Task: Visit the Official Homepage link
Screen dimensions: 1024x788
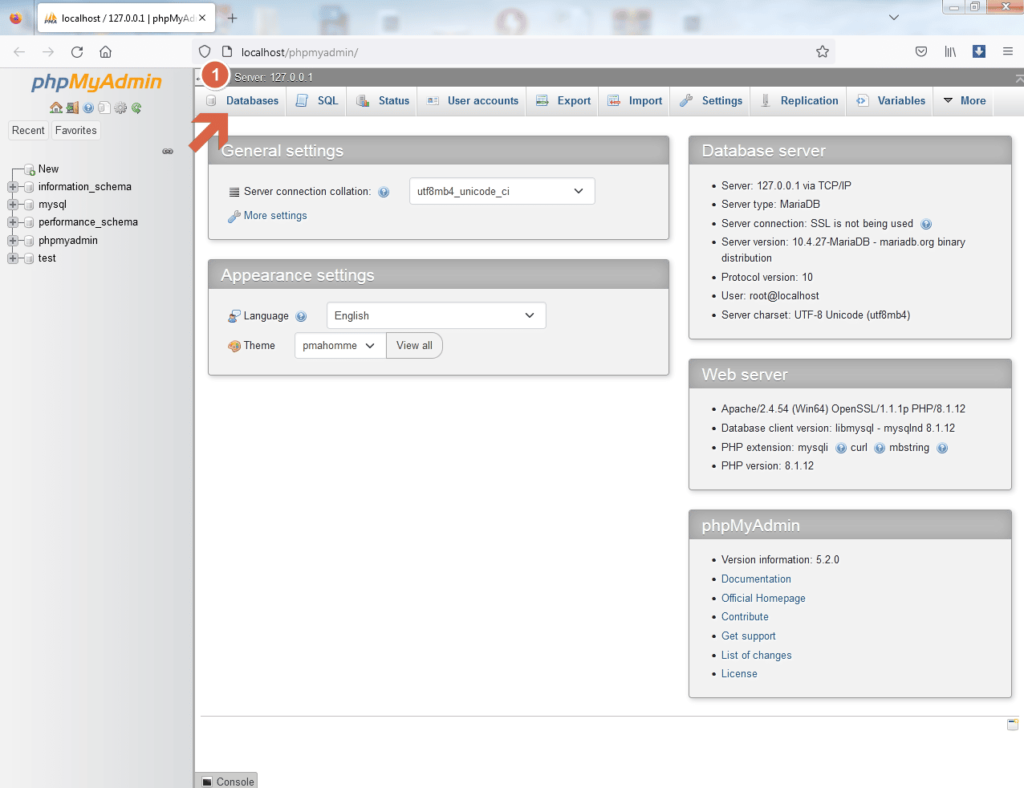Action: tap(763, 598)
